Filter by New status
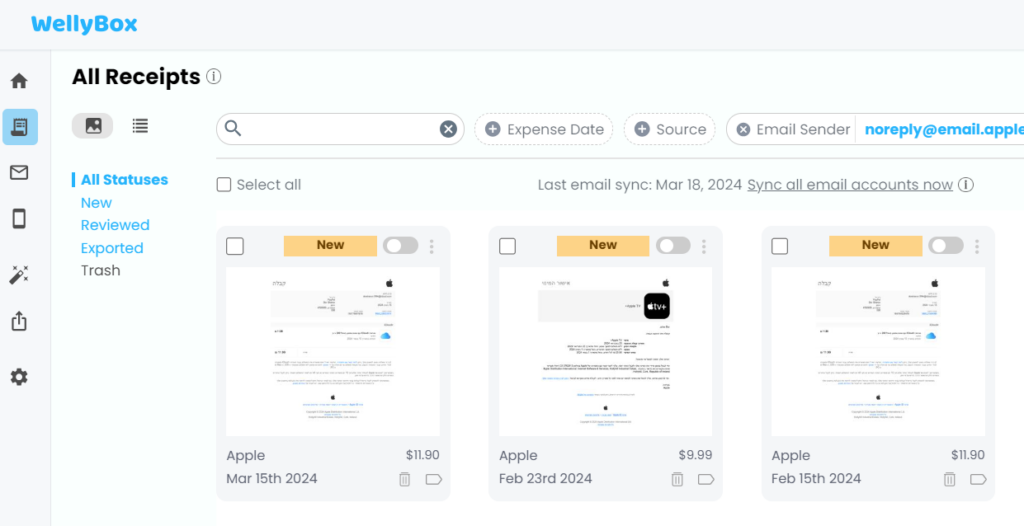 pyautogui.click(x=96, y=203)
